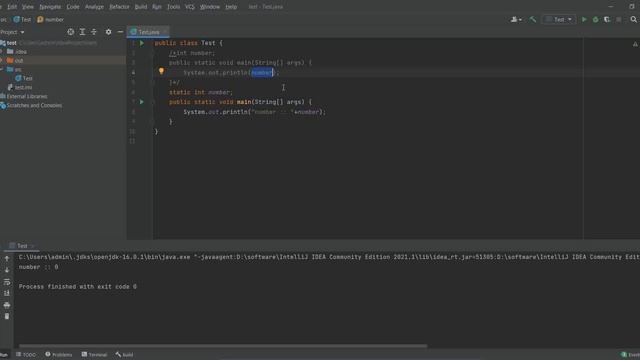Toggle scroll to end in Run console
The width and height of the screenshot is (640, 360).
coord(7,293)
